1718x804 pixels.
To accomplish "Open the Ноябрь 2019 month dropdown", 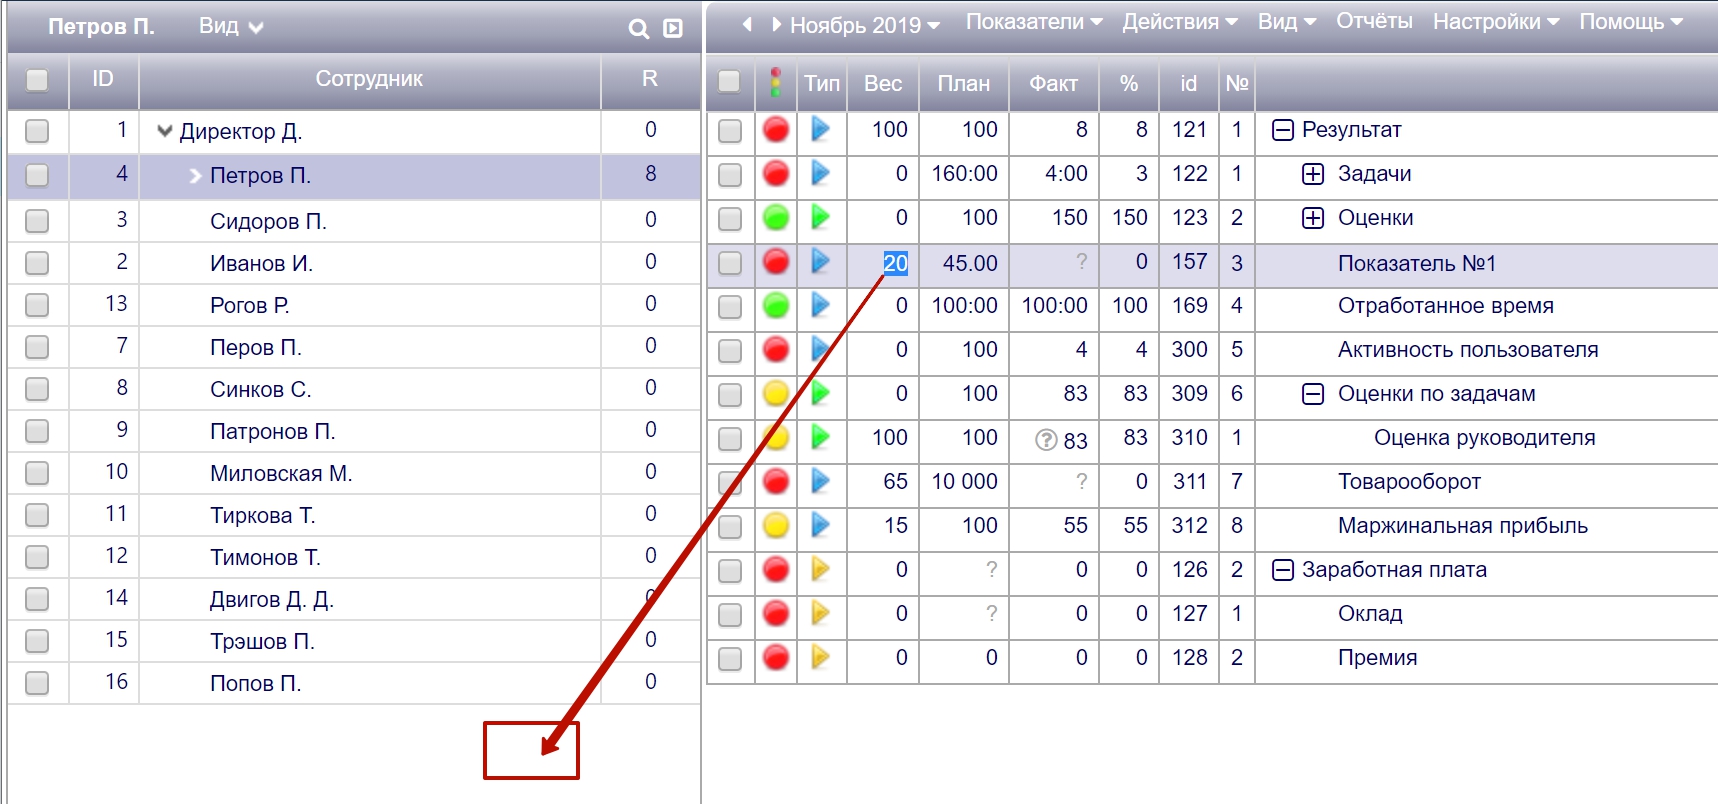I will click(864, 25).
